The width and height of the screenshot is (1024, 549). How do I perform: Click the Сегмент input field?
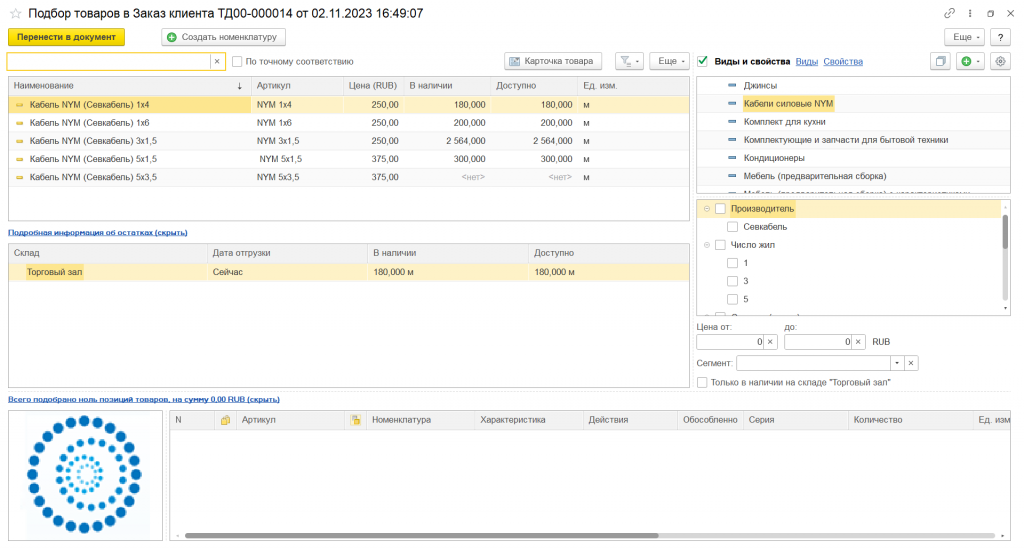(814, 363)
